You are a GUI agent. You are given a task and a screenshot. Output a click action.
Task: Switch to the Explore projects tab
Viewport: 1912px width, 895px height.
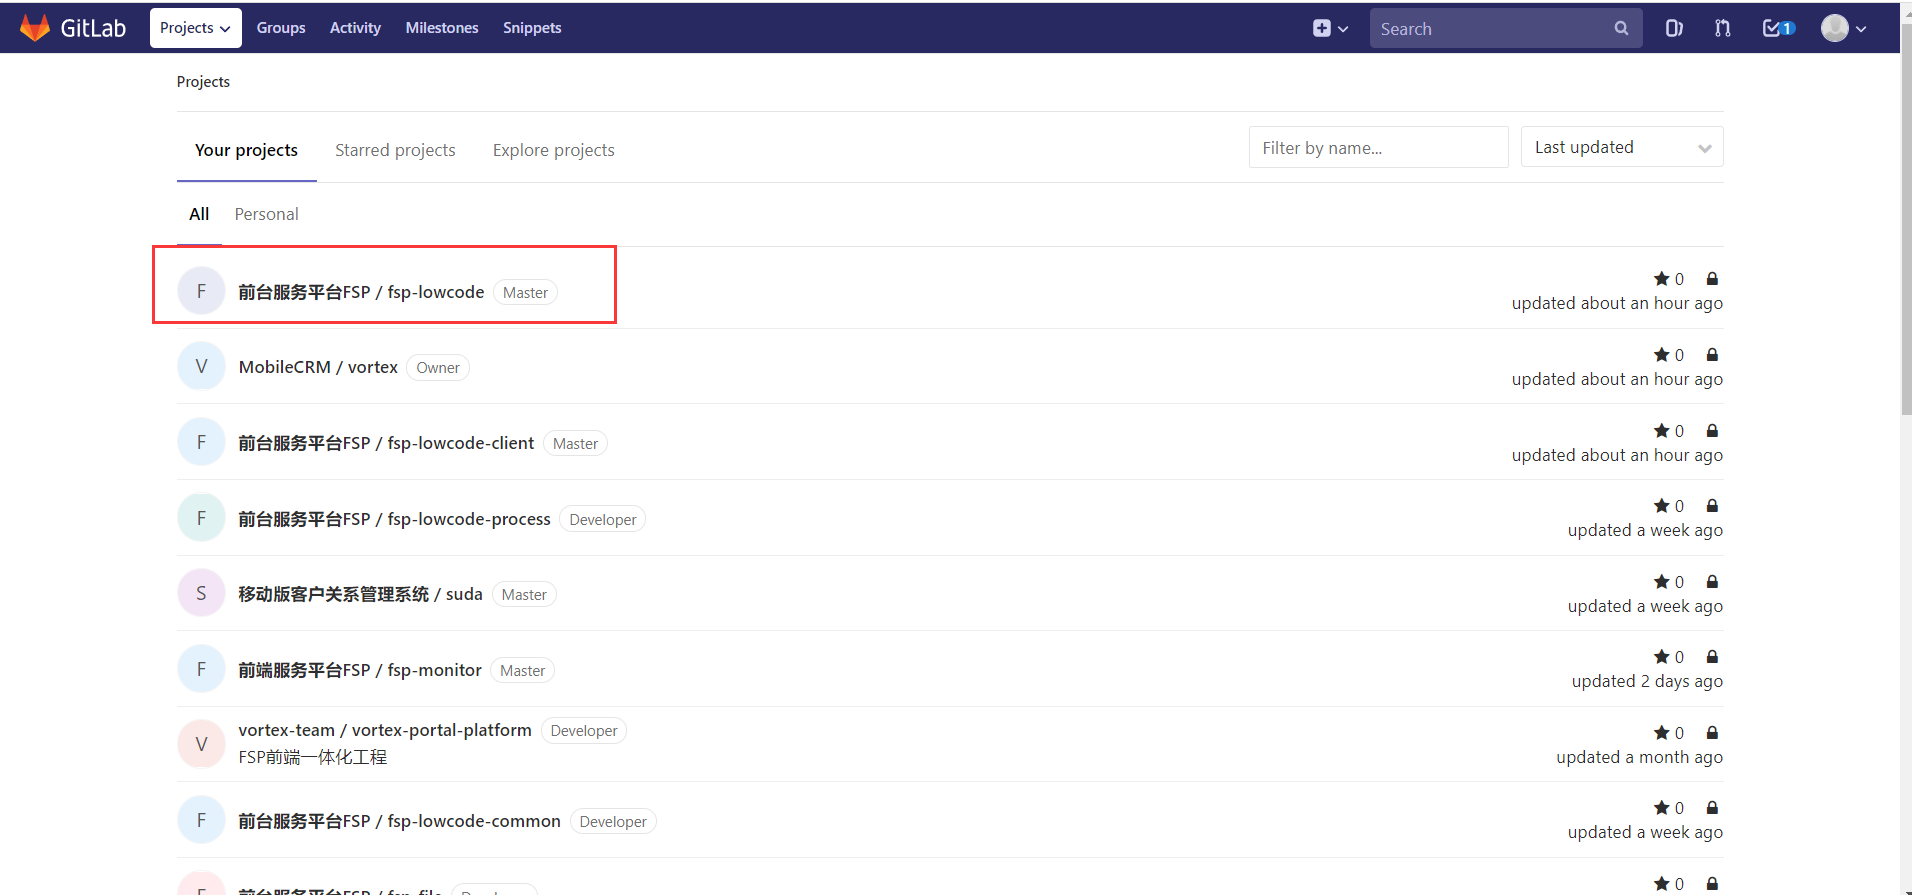point(554,150)
